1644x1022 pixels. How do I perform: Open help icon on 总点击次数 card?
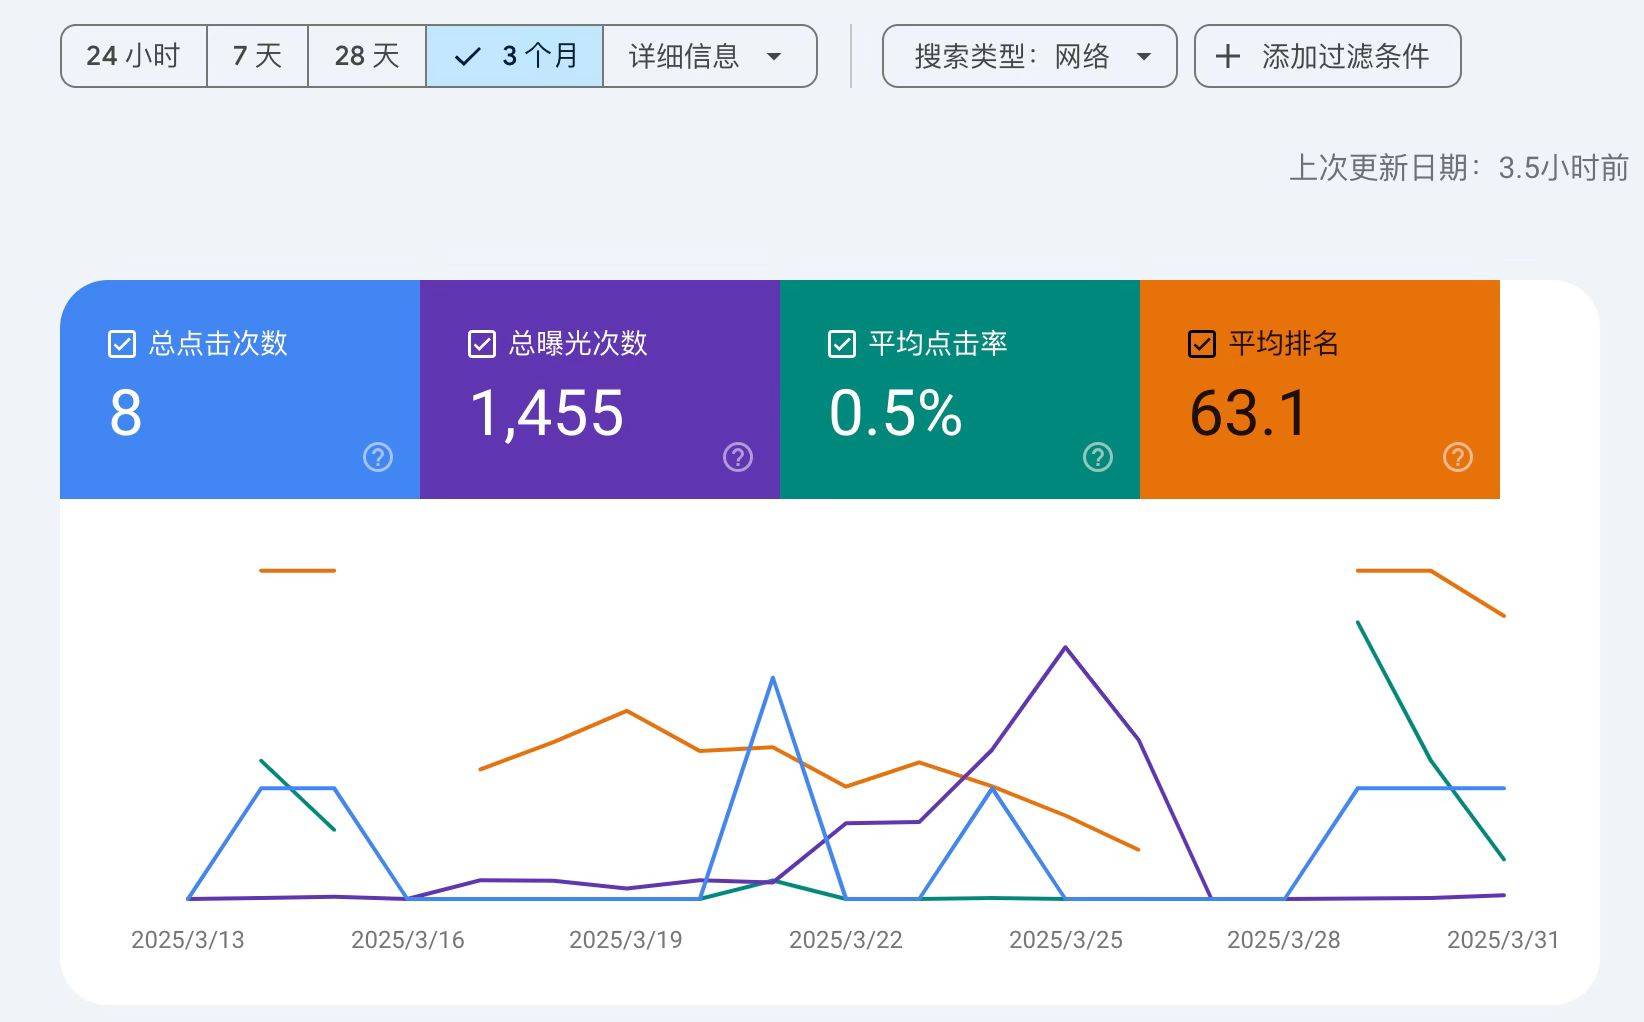[378, 457]
